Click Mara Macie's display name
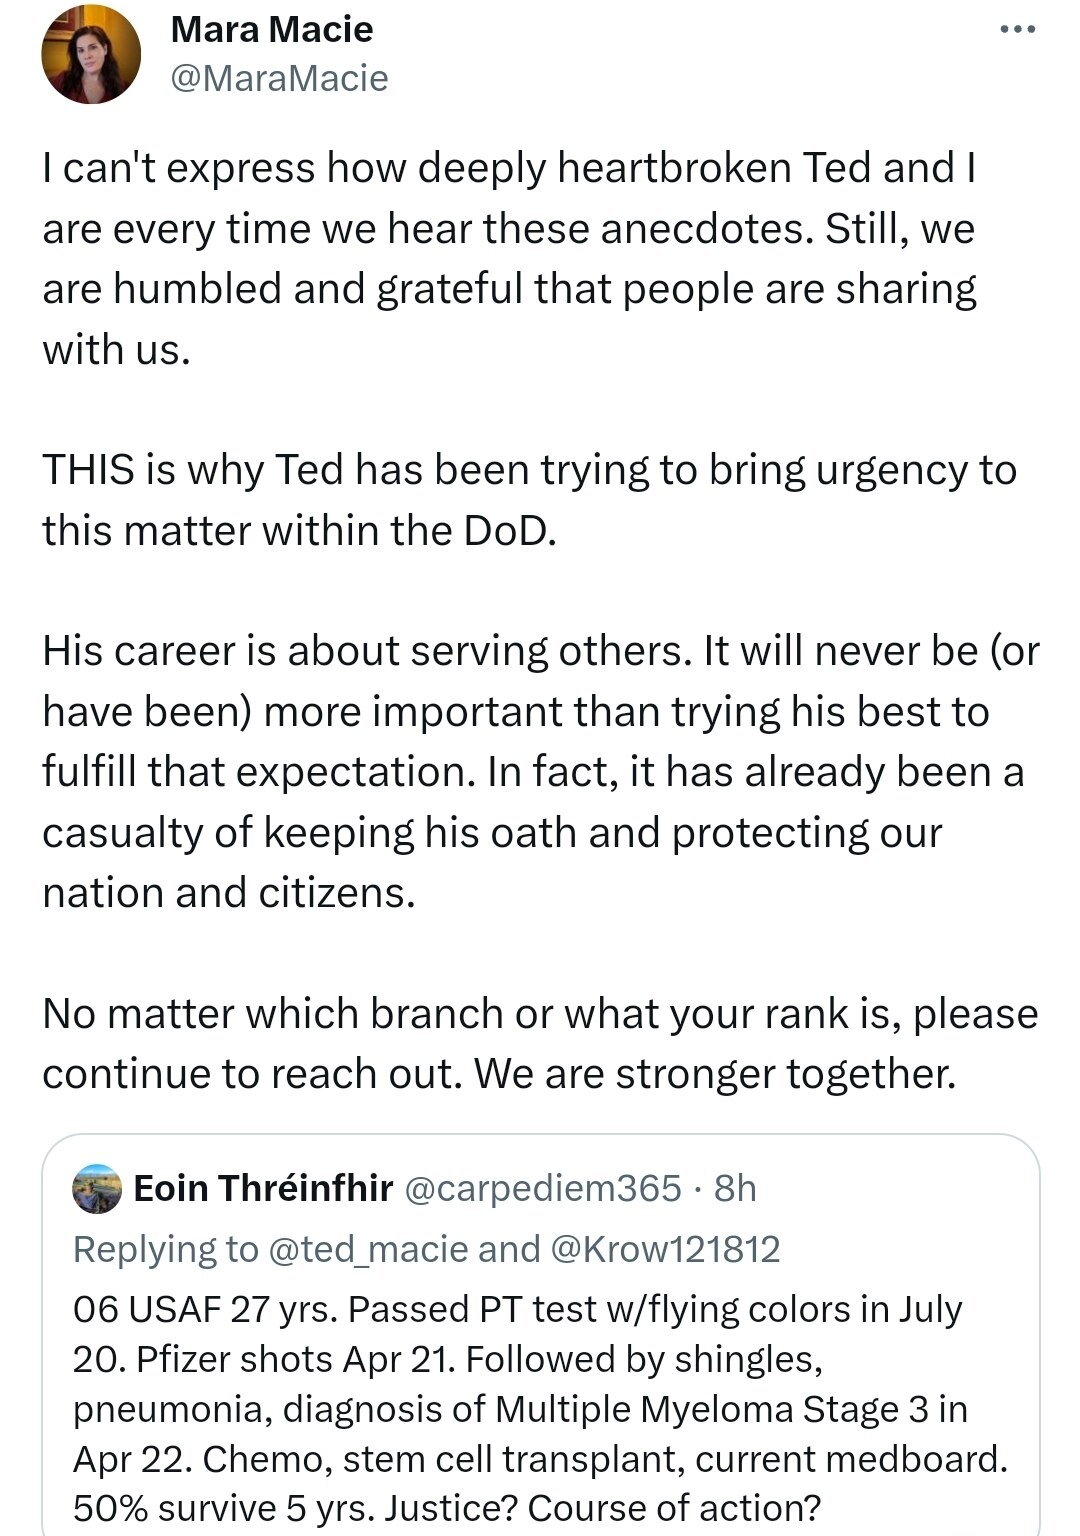The width and height of the screenshot is (1080, 1536). point(271,28)
